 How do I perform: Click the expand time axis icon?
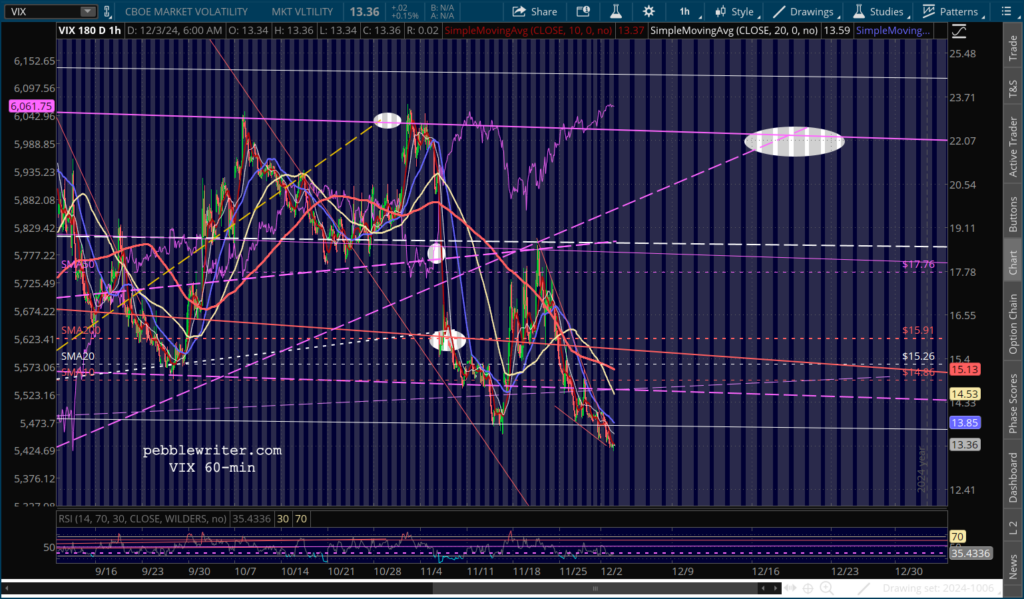click(x=792, y=589)
